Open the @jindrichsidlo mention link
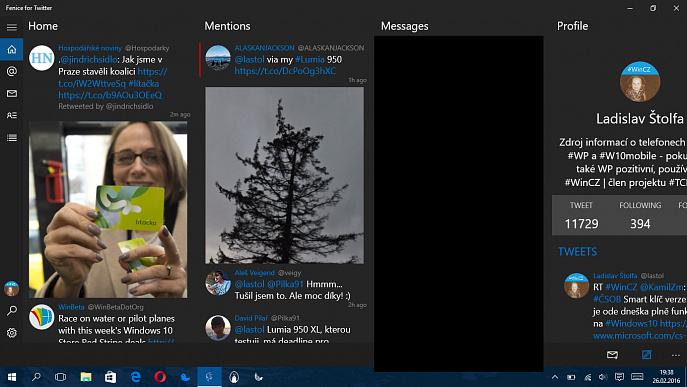The height and width of the screenshot is (387, 687). 89,60
